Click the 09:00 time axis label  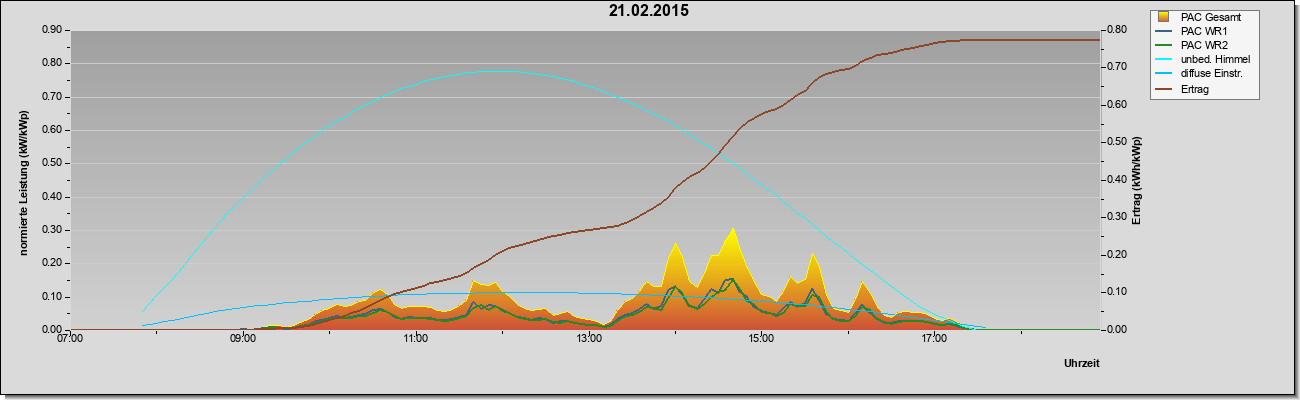tap(243, 340)
